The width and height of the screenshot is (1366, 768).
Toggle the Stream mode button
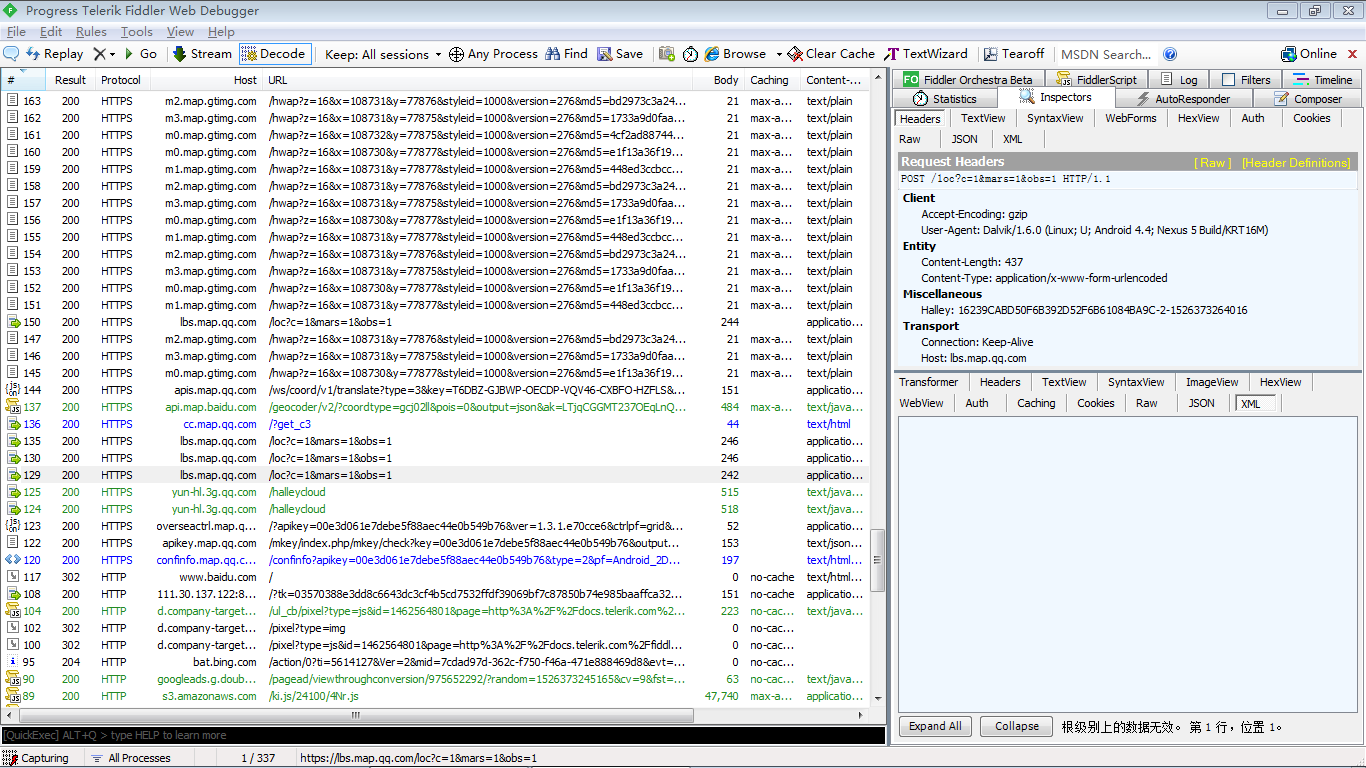point(201,54)
